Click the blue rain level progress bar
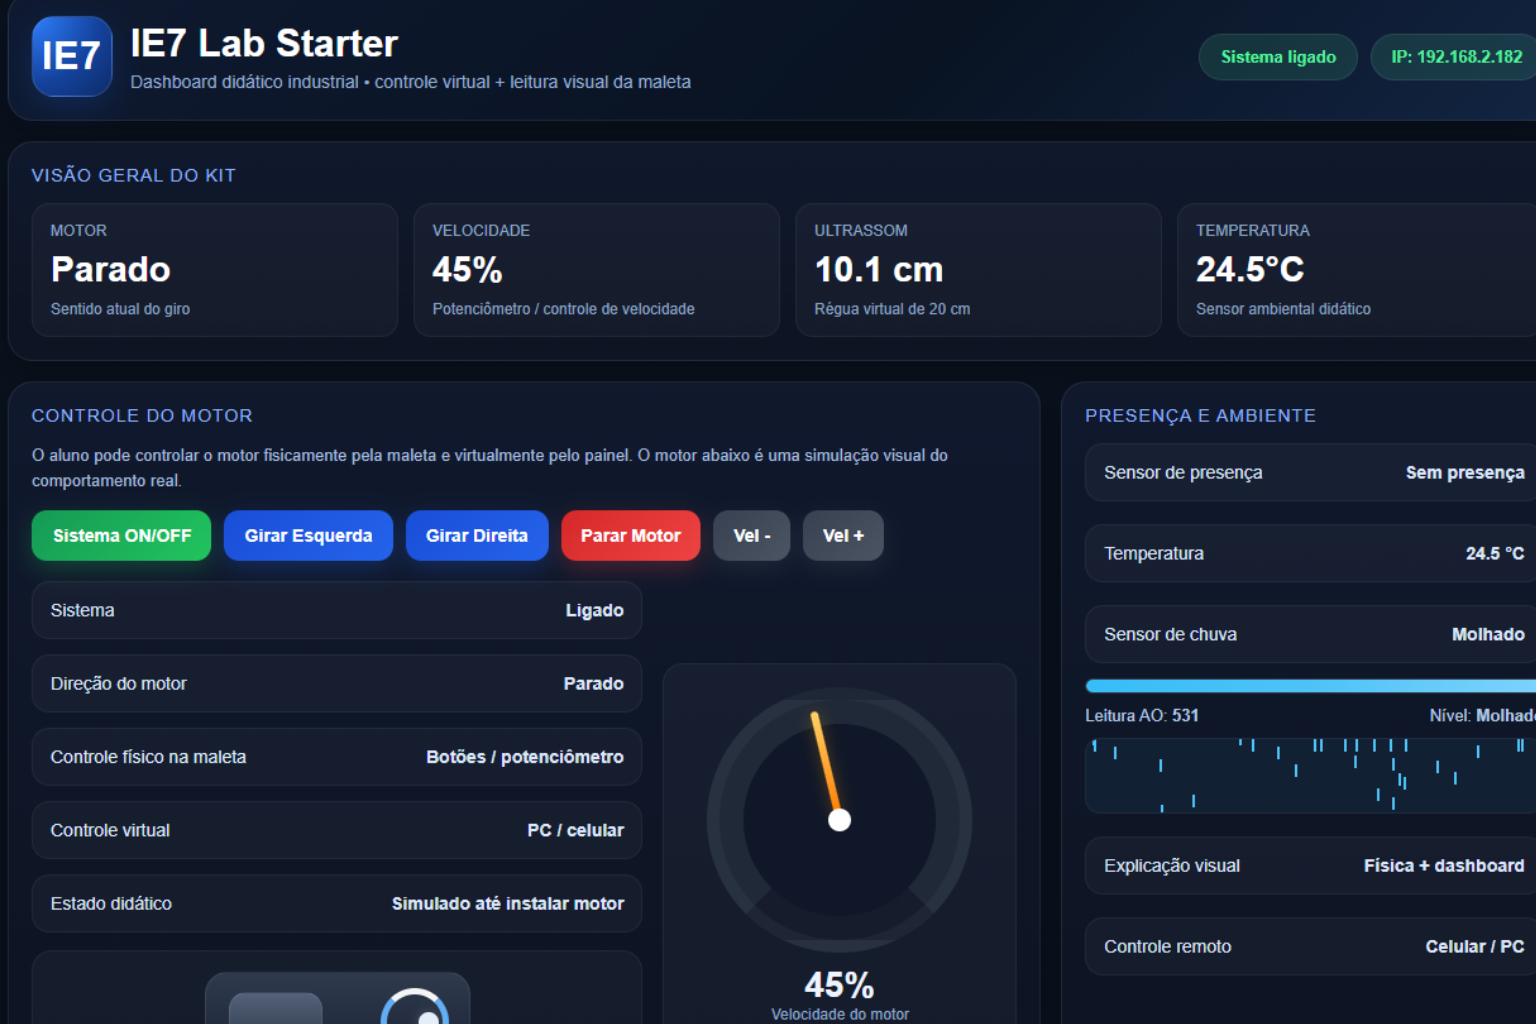Image resolution: width=1536 pixels, height=1024 pixels. coord(1310,686)
